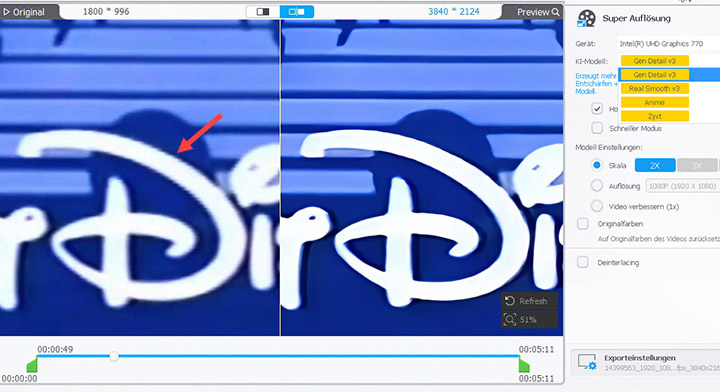The image size is (720, 392).
Task: Pick Real Smooth v3 from model list
Action: 654,89
